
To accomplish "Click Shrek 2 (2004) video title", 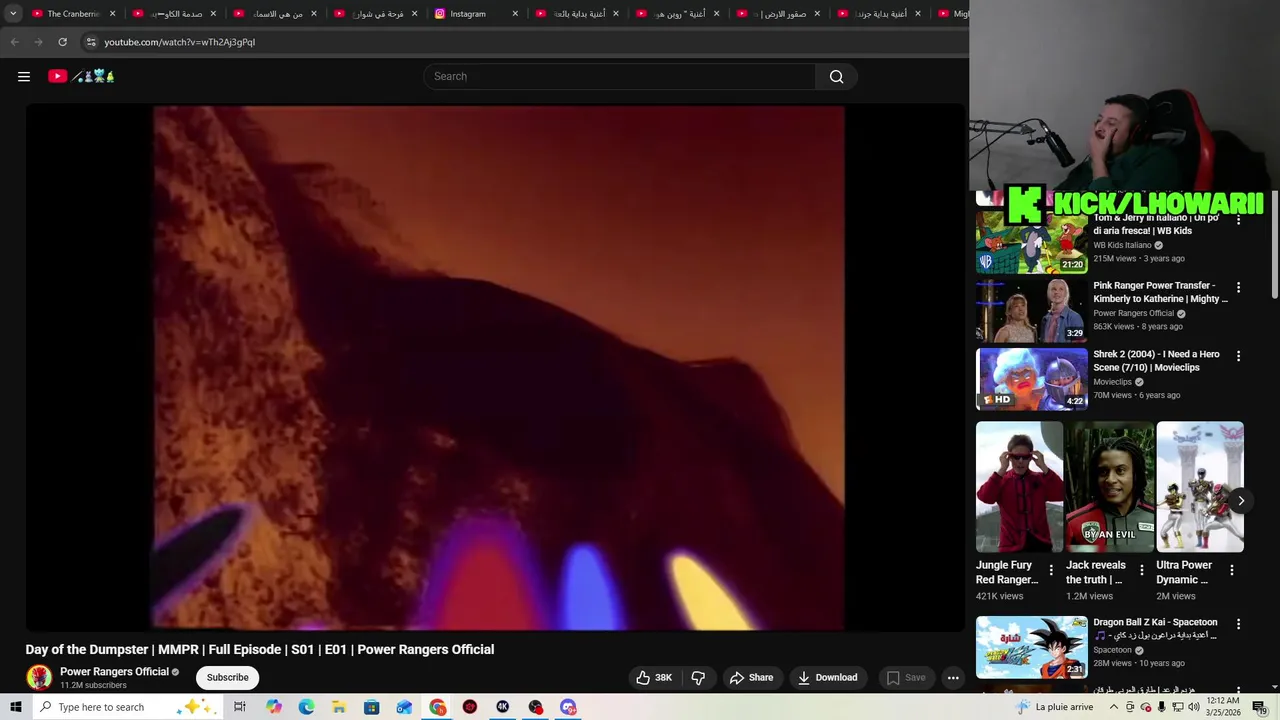I will pyautogui.click(x=1156, y=360).
